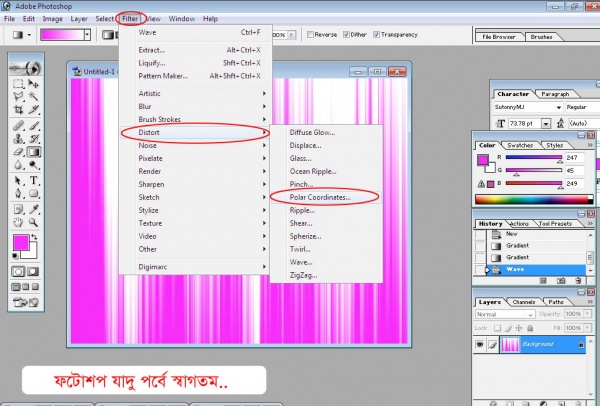600x406 pixels.
Task: Open the Filter menu
Action: coord(130,19)
